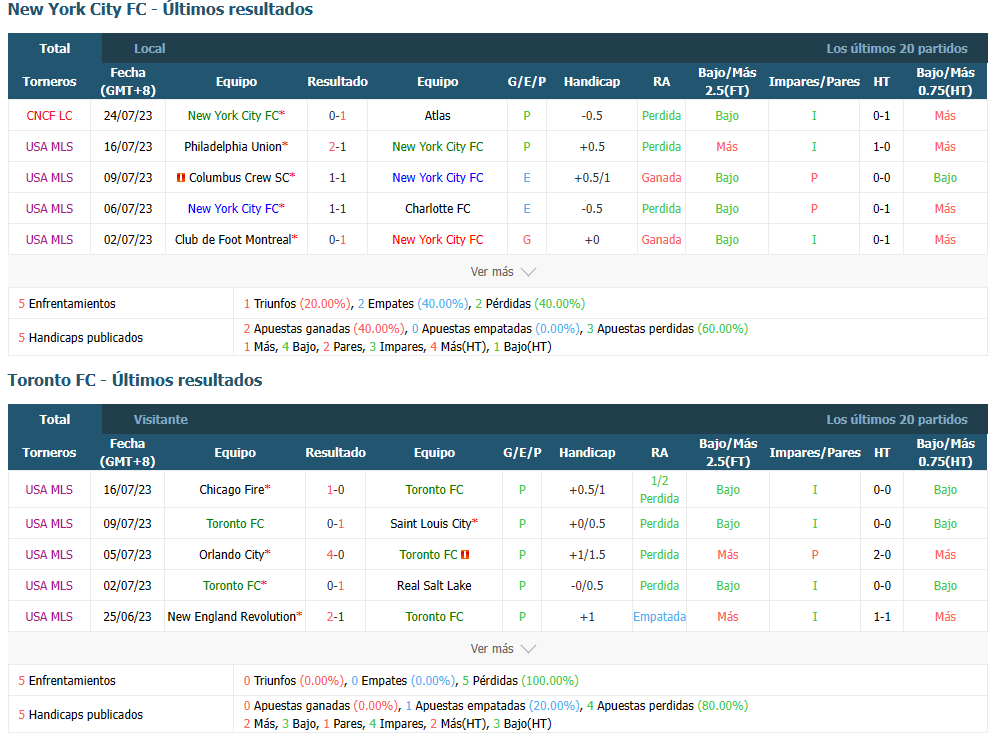Click "1/2 Perdida" in the Chicago Fire row
The width and height of the screenshot is (993, 739).
click(x=659, y=490)
